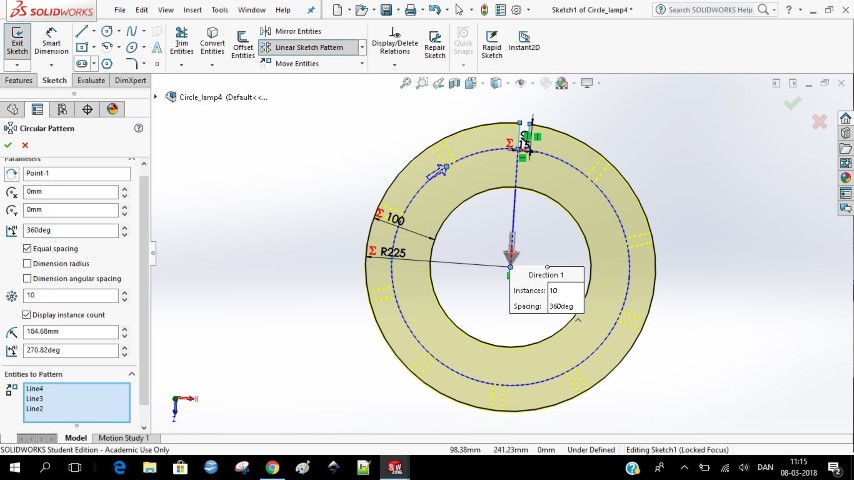Switch to the Evaluate tab
Screen dimensions: 854x480
pos(90,80)
